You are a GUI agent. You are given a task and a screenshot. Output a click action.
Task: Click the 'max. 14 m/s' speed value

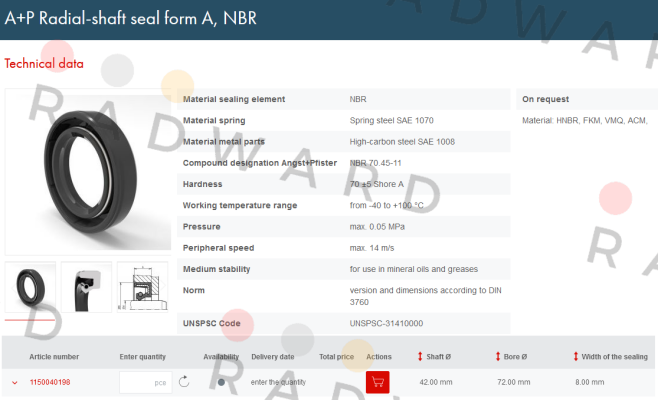(x=372, y=248)
